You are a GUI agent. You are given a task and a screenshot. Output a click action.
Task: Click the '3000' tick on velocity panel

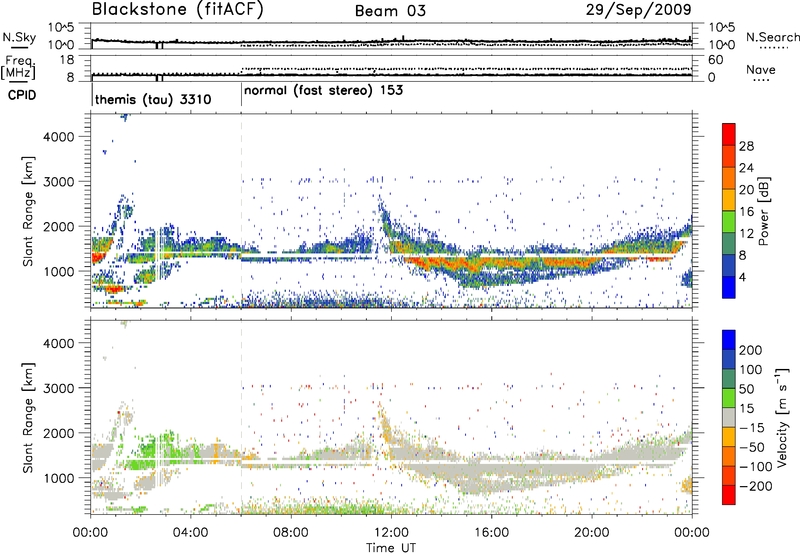click(x=59, y=388)
